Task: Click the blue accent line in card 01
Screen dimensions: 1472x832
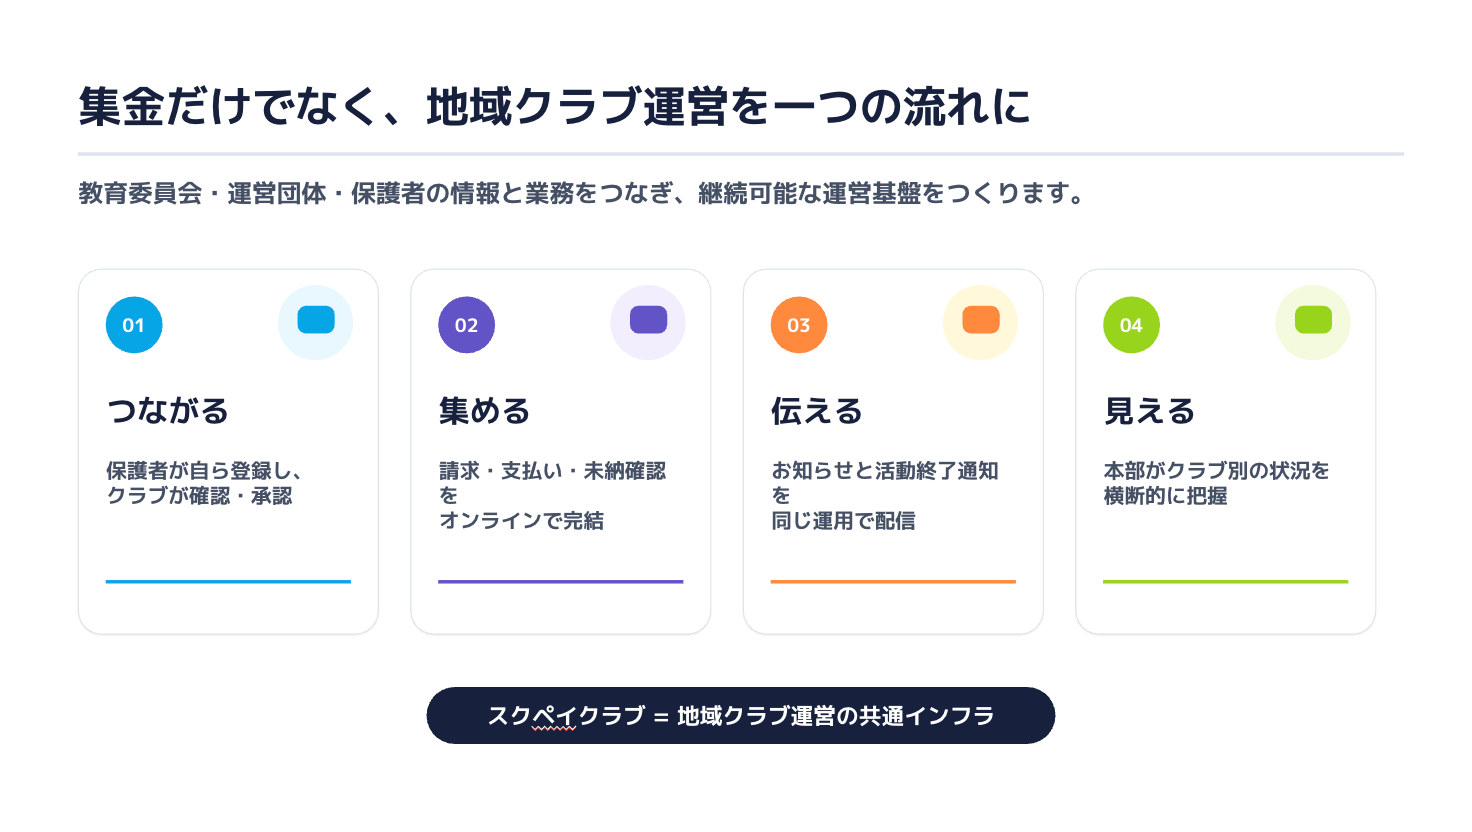Action: coord(228,581)
